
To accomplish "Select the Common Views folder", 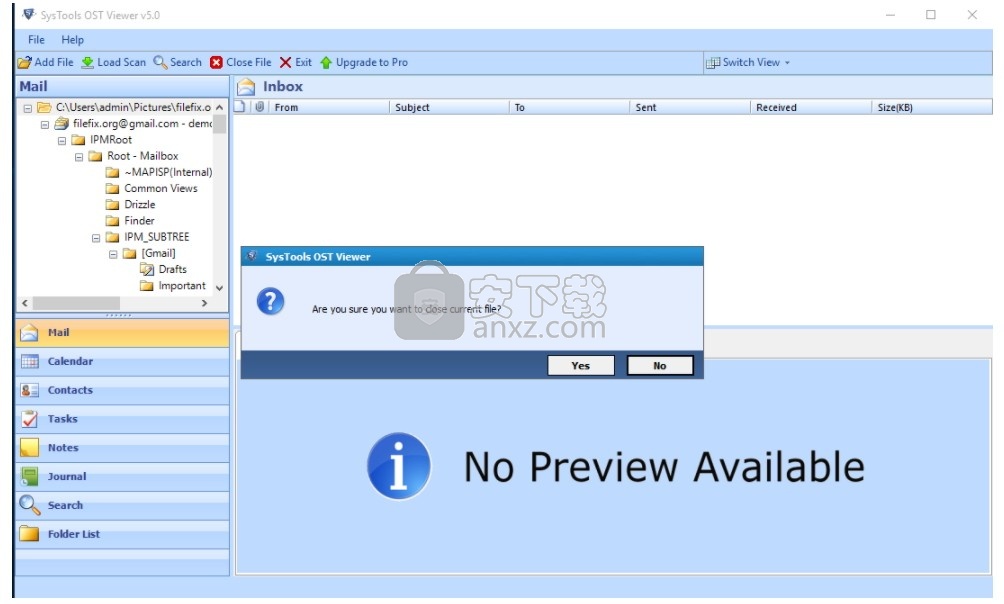I will pyautogui.click(x=161, y=188).
